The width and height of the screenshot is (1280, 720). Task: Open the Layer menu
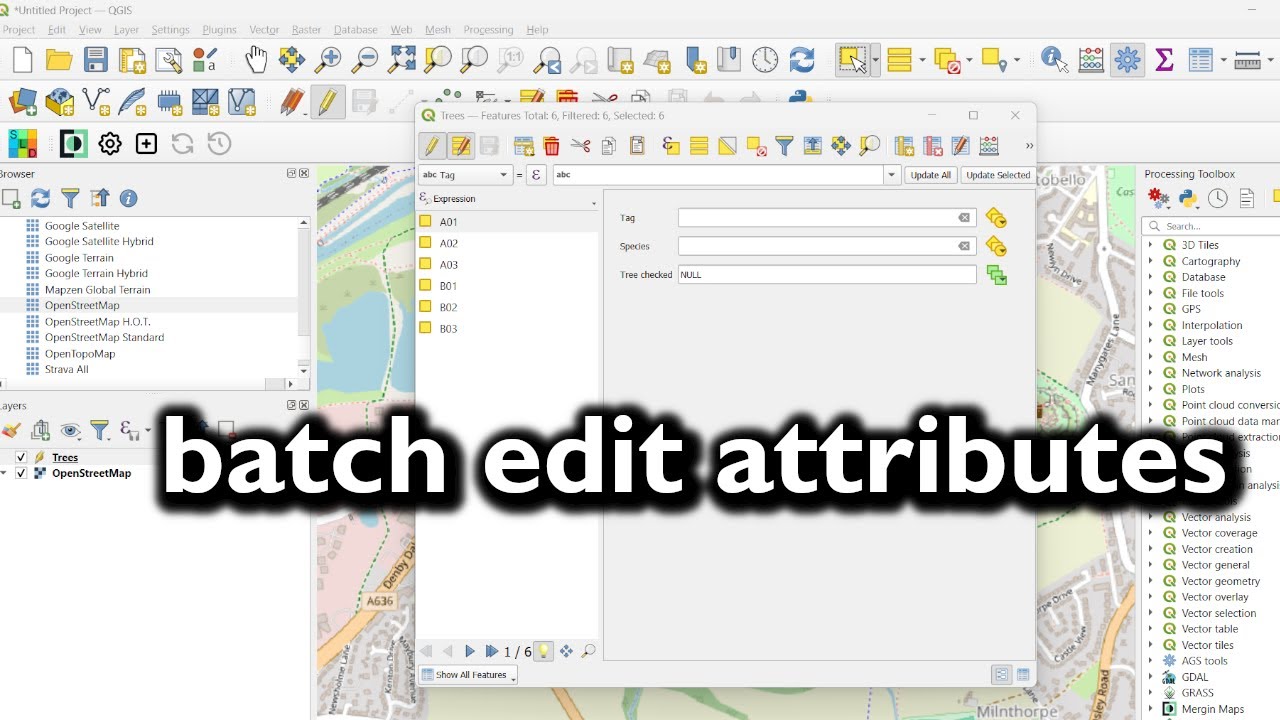click(x=127, y=30)
